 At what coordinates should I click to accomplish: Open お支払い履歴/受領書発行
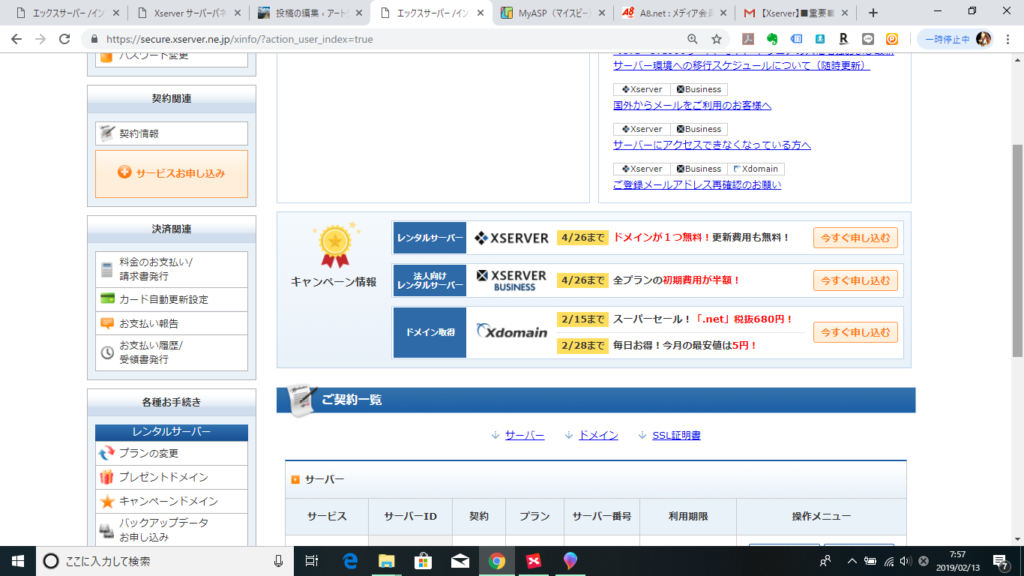point(171,353)
